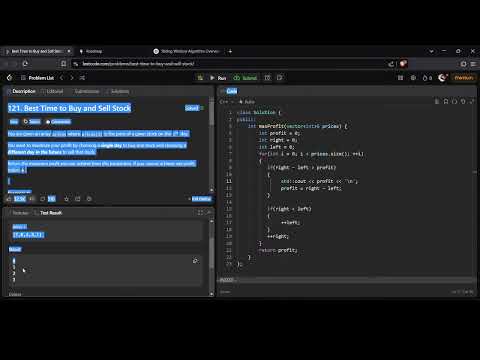Open the layout icon in the top bar
Image resolution: width=480 pixels, height=360 pixels.
point(400,78)
